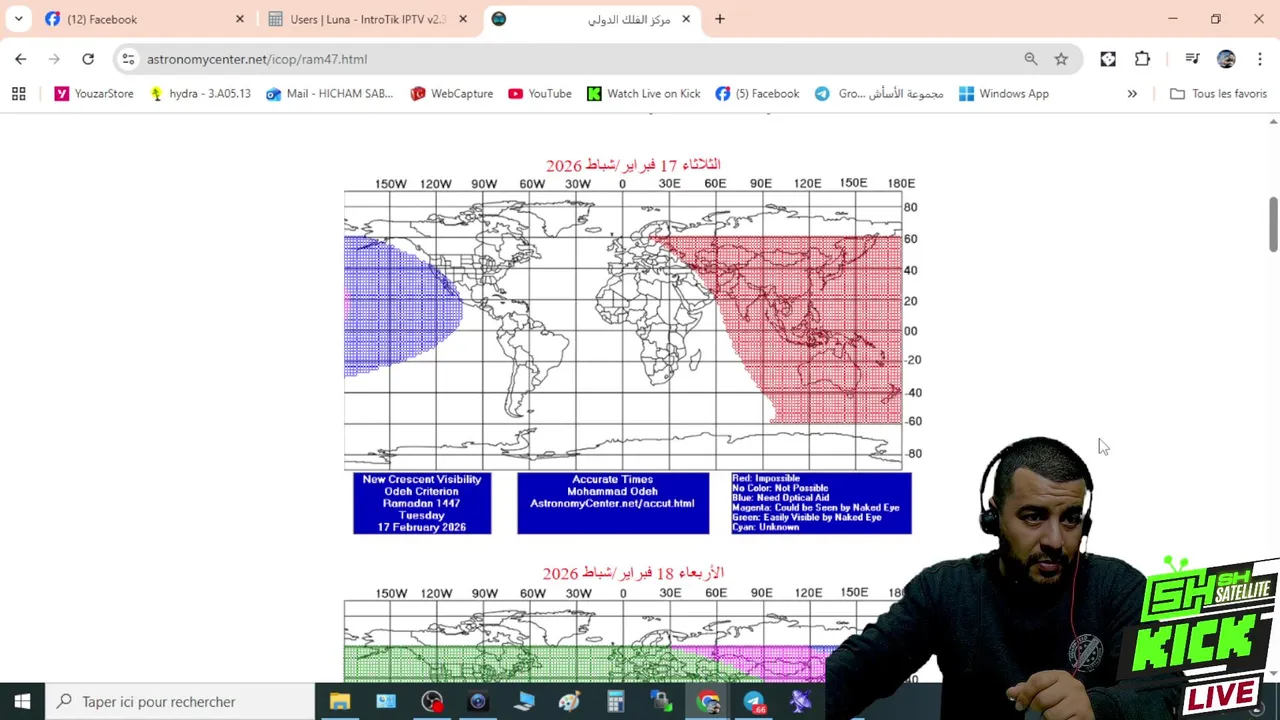Open OBS Studio from the taskbar
This screenshot has height=720, width=1280.
(432, 702)
